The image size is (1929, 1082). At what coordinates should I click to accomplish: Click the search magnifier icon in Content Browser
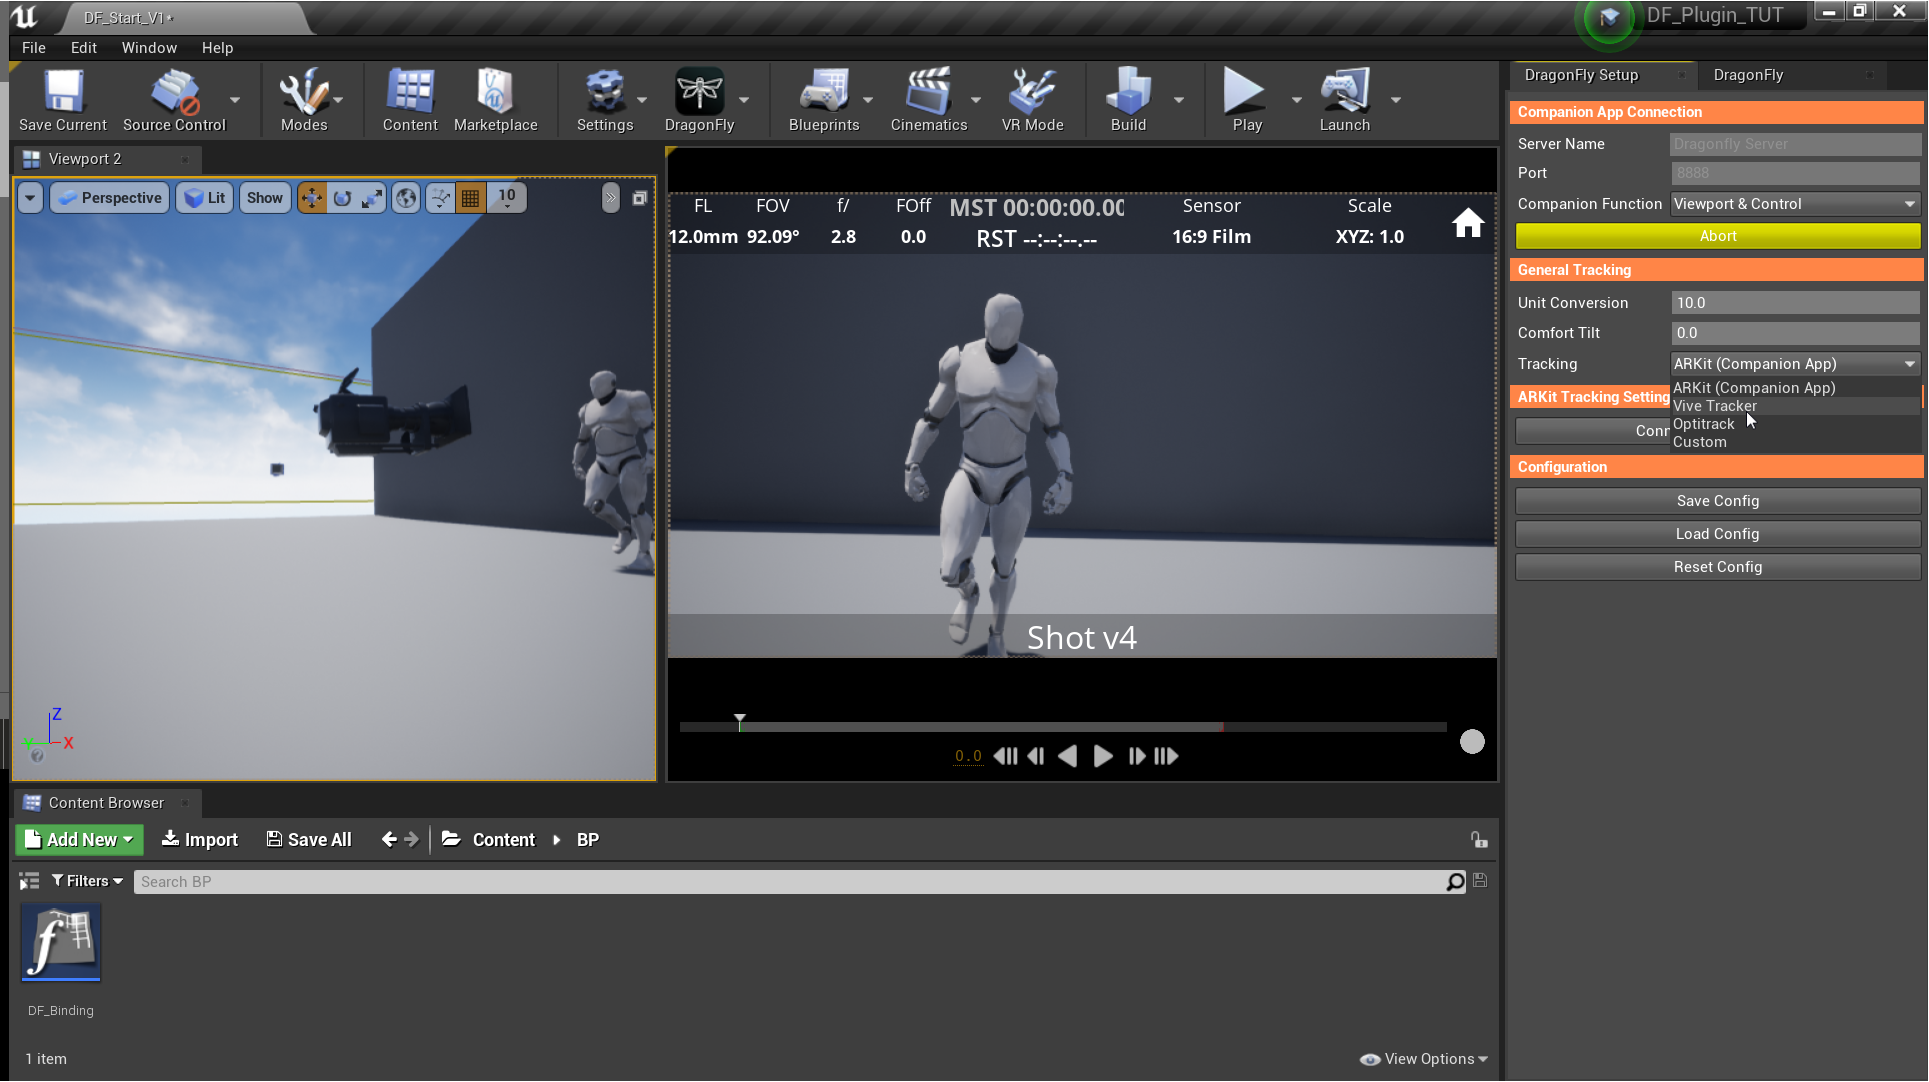pyautogui.click(x=1455, y=881)
